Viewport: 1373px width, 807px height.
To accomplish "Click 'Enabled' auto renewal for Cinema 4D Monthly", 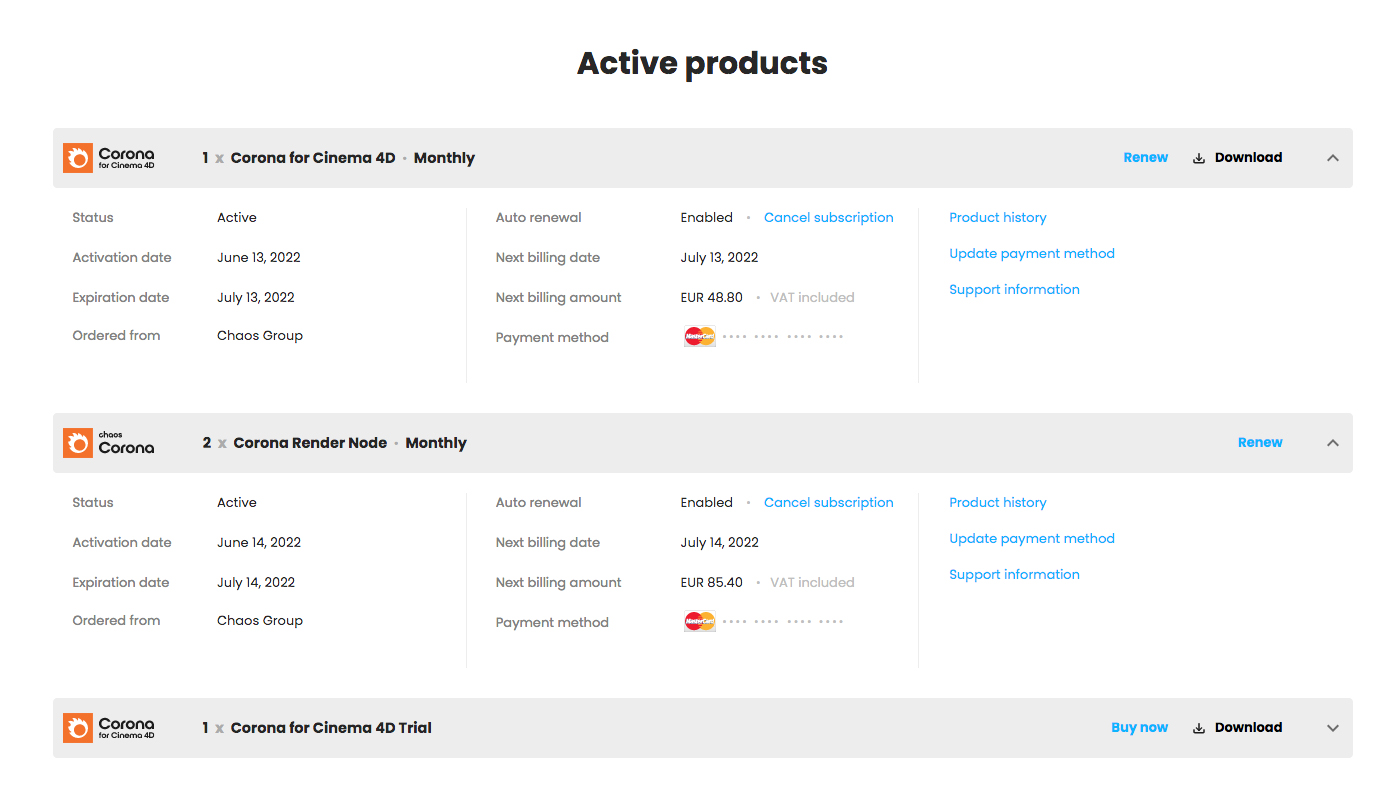I will pyautogui.click(x=707, y=217).
